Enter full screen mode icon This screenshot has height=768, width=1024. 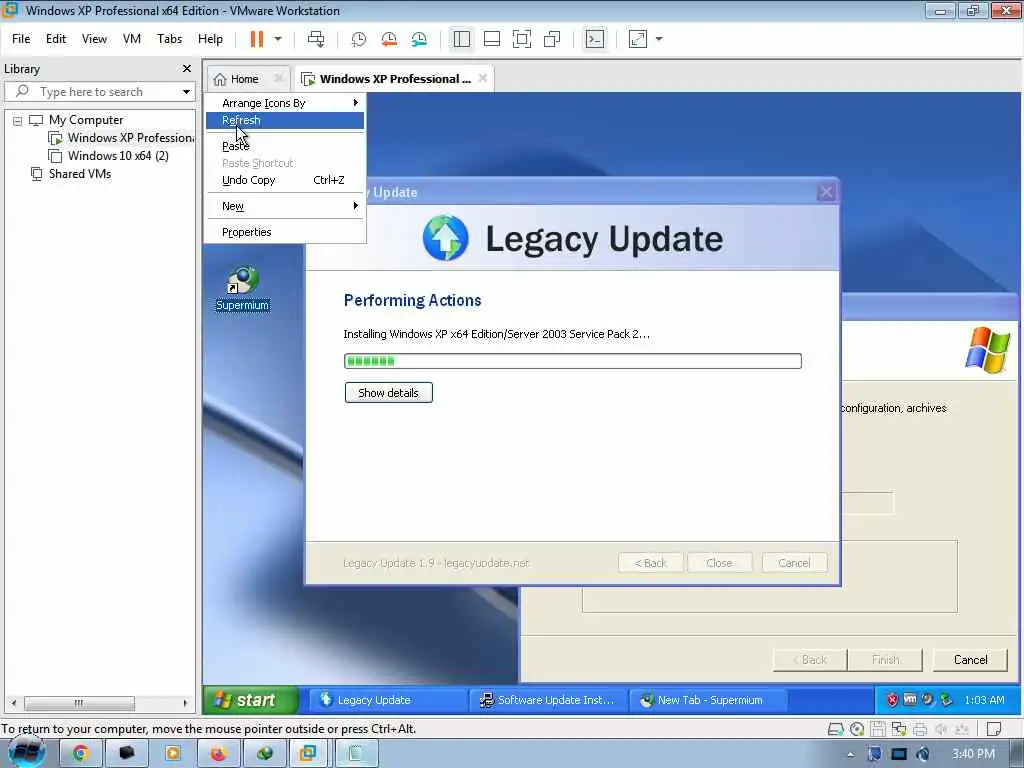pyautogui.click(x=522, y=39)
